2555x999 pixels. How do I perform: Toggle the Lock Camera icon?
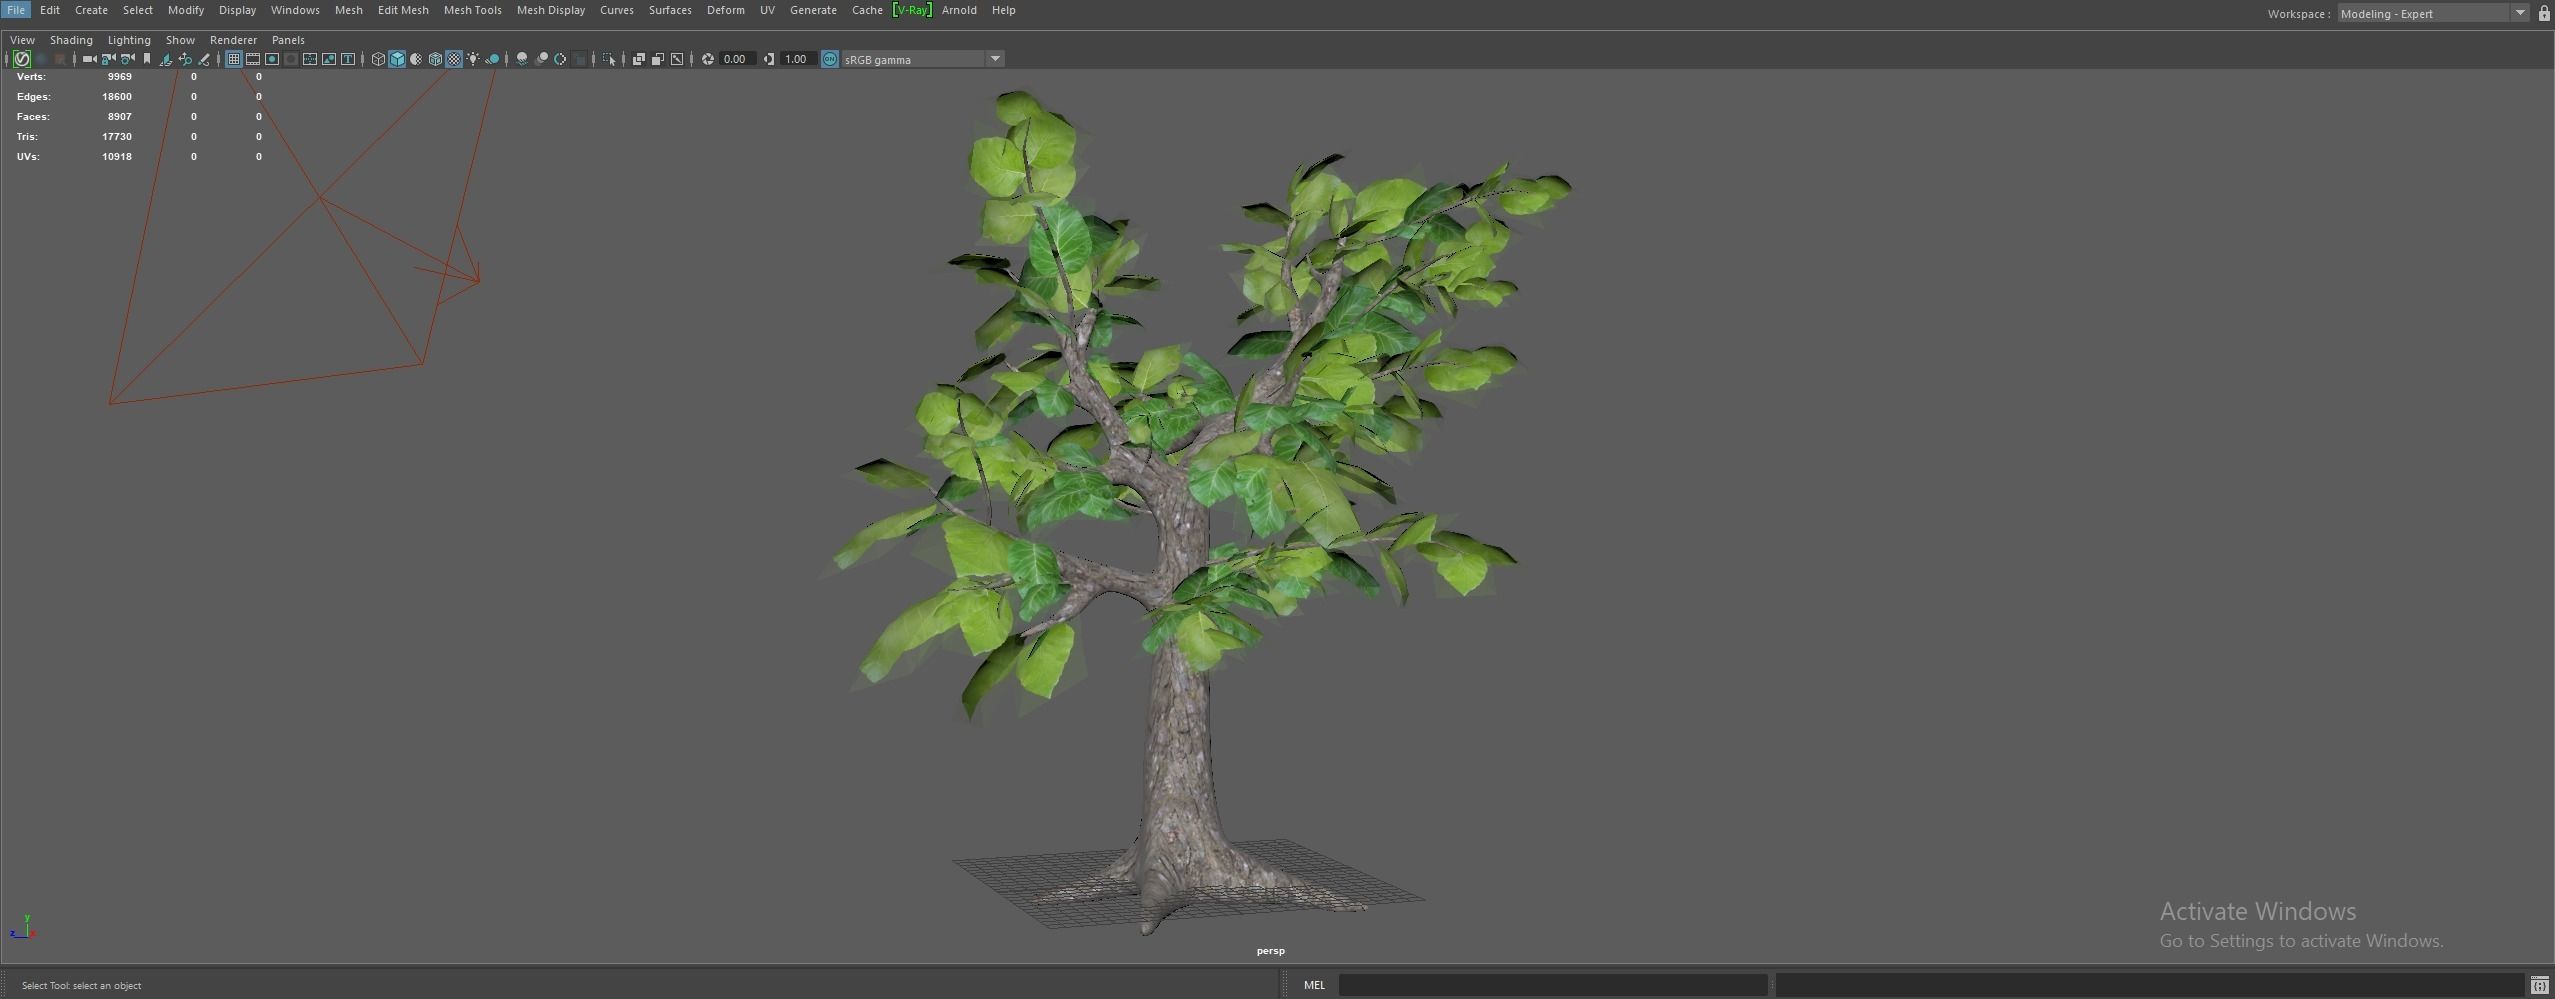[108, 59]
